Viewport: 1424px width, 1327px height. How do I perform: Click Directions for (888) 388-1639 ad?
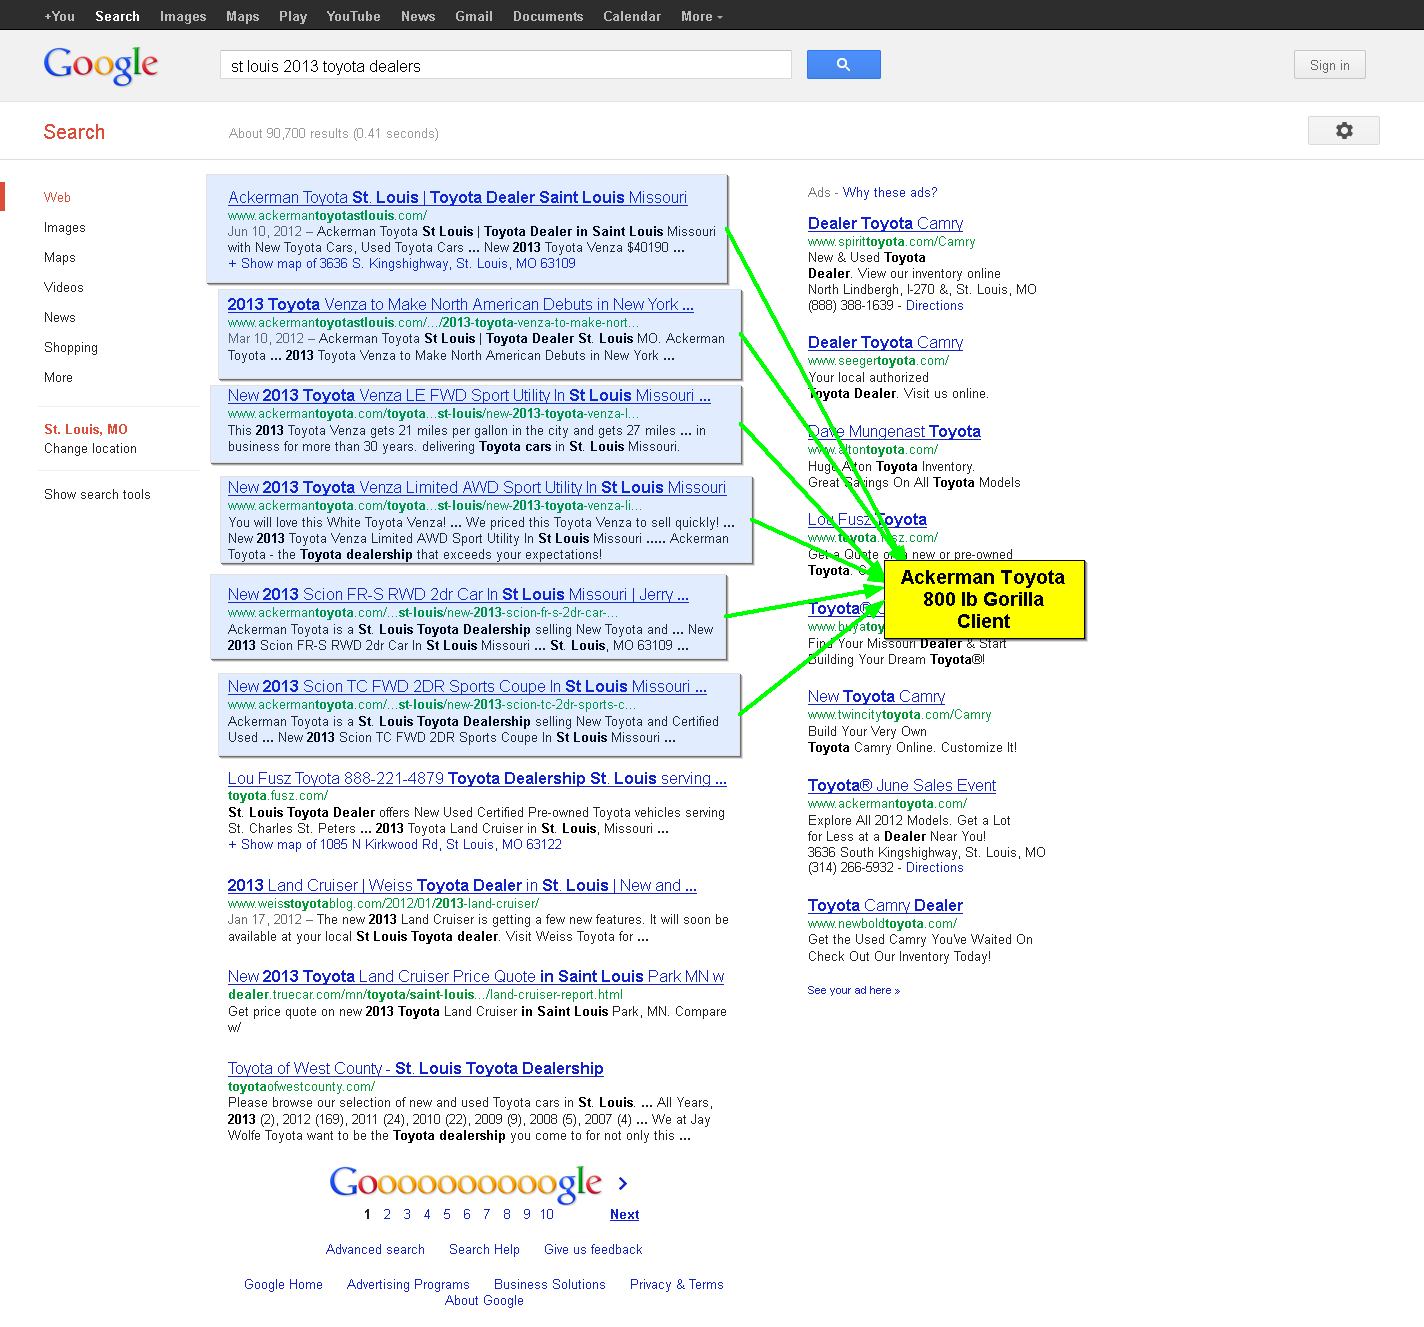(934, 306)
